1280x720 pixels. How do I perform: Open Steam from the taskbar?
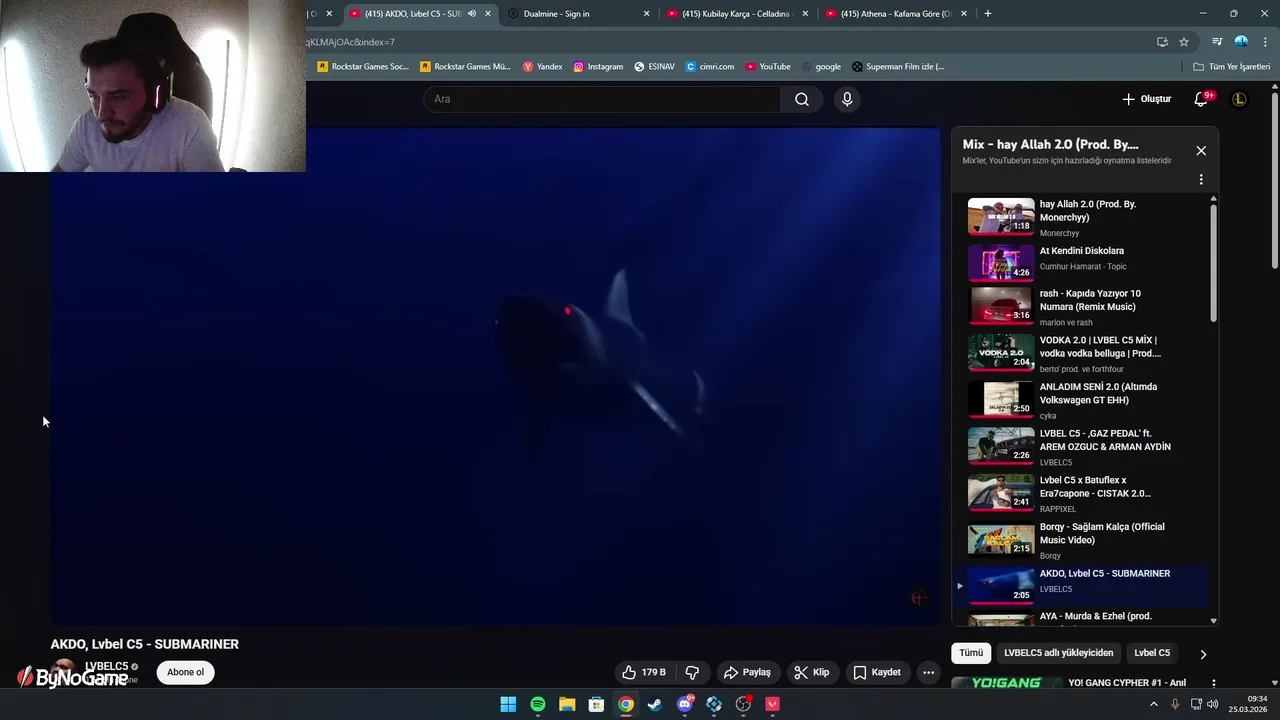point(655,704)
